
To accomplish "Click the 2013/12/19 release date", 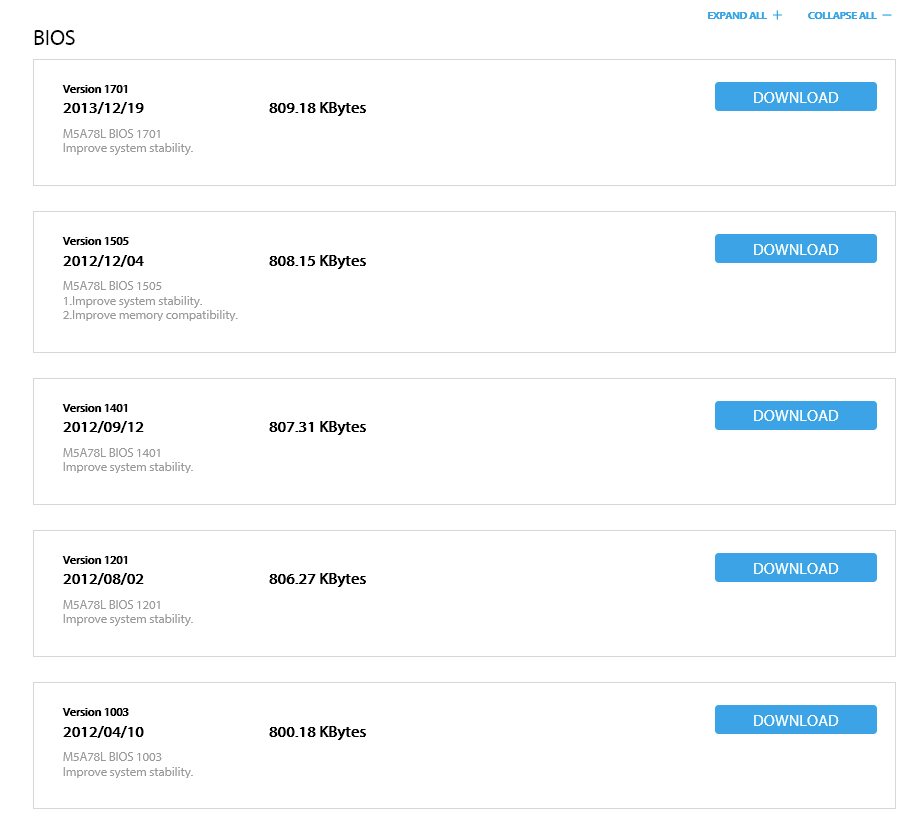I will click(x=103, y=108).
